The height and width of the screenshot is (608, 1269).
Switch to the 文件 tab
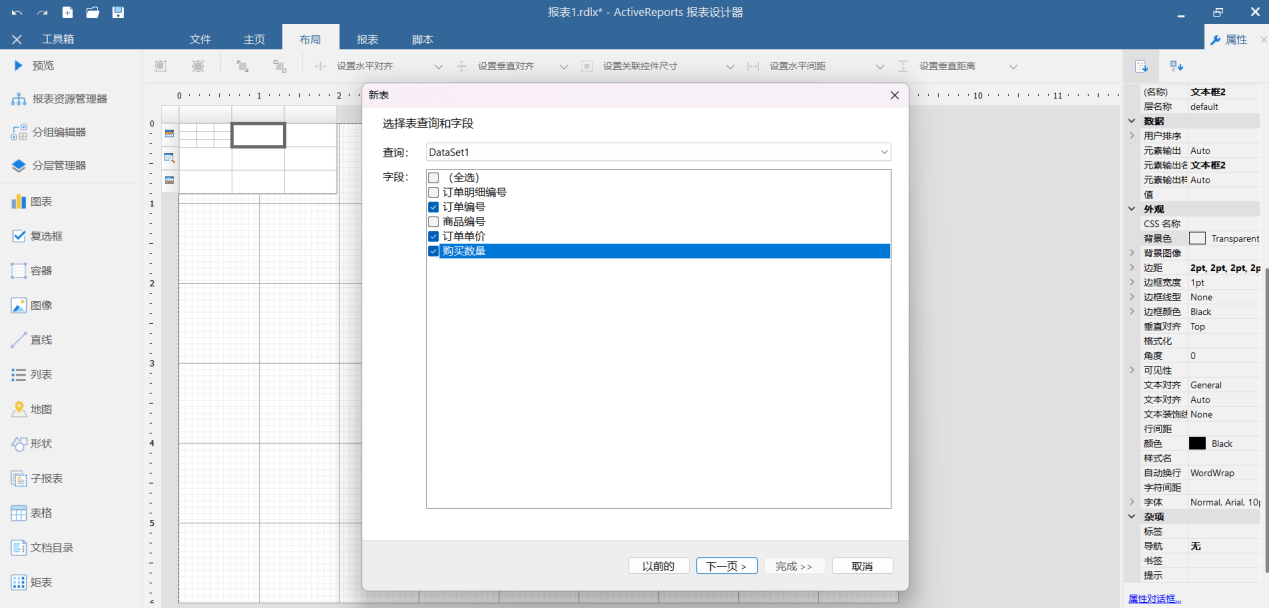point(200,39)
